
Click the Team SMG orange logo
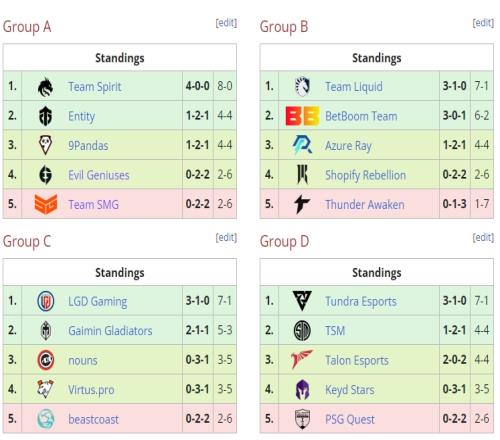46,204
